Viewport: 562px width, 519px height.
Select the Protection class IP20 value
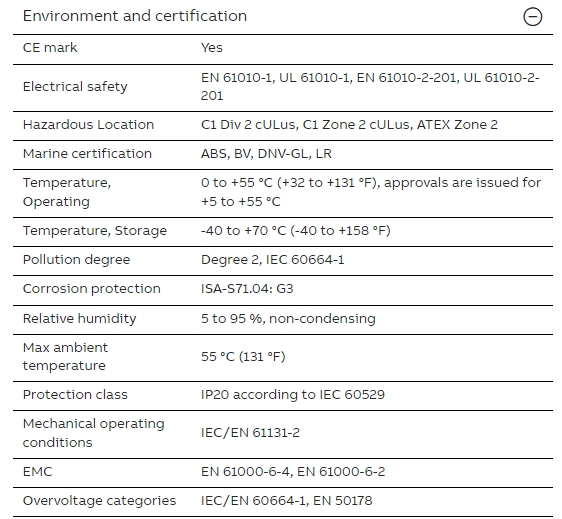pyautogui.click(x=292, y=395)
